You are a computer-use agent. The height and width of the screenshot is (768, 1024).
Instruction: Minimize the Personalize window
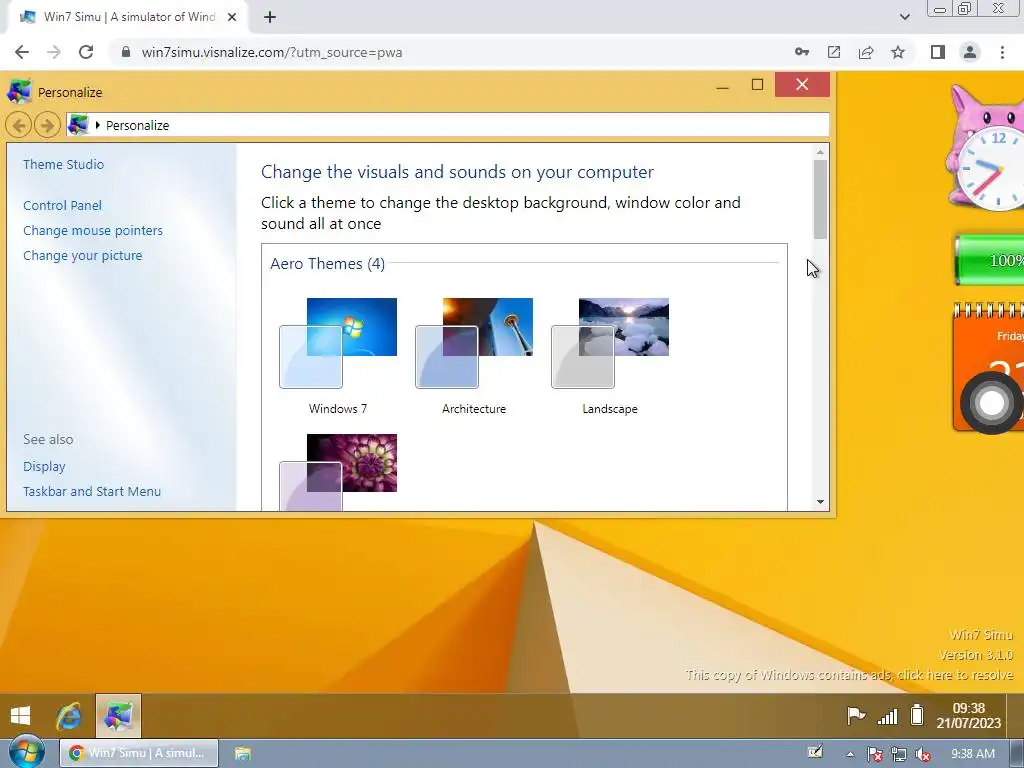(722, 86)
